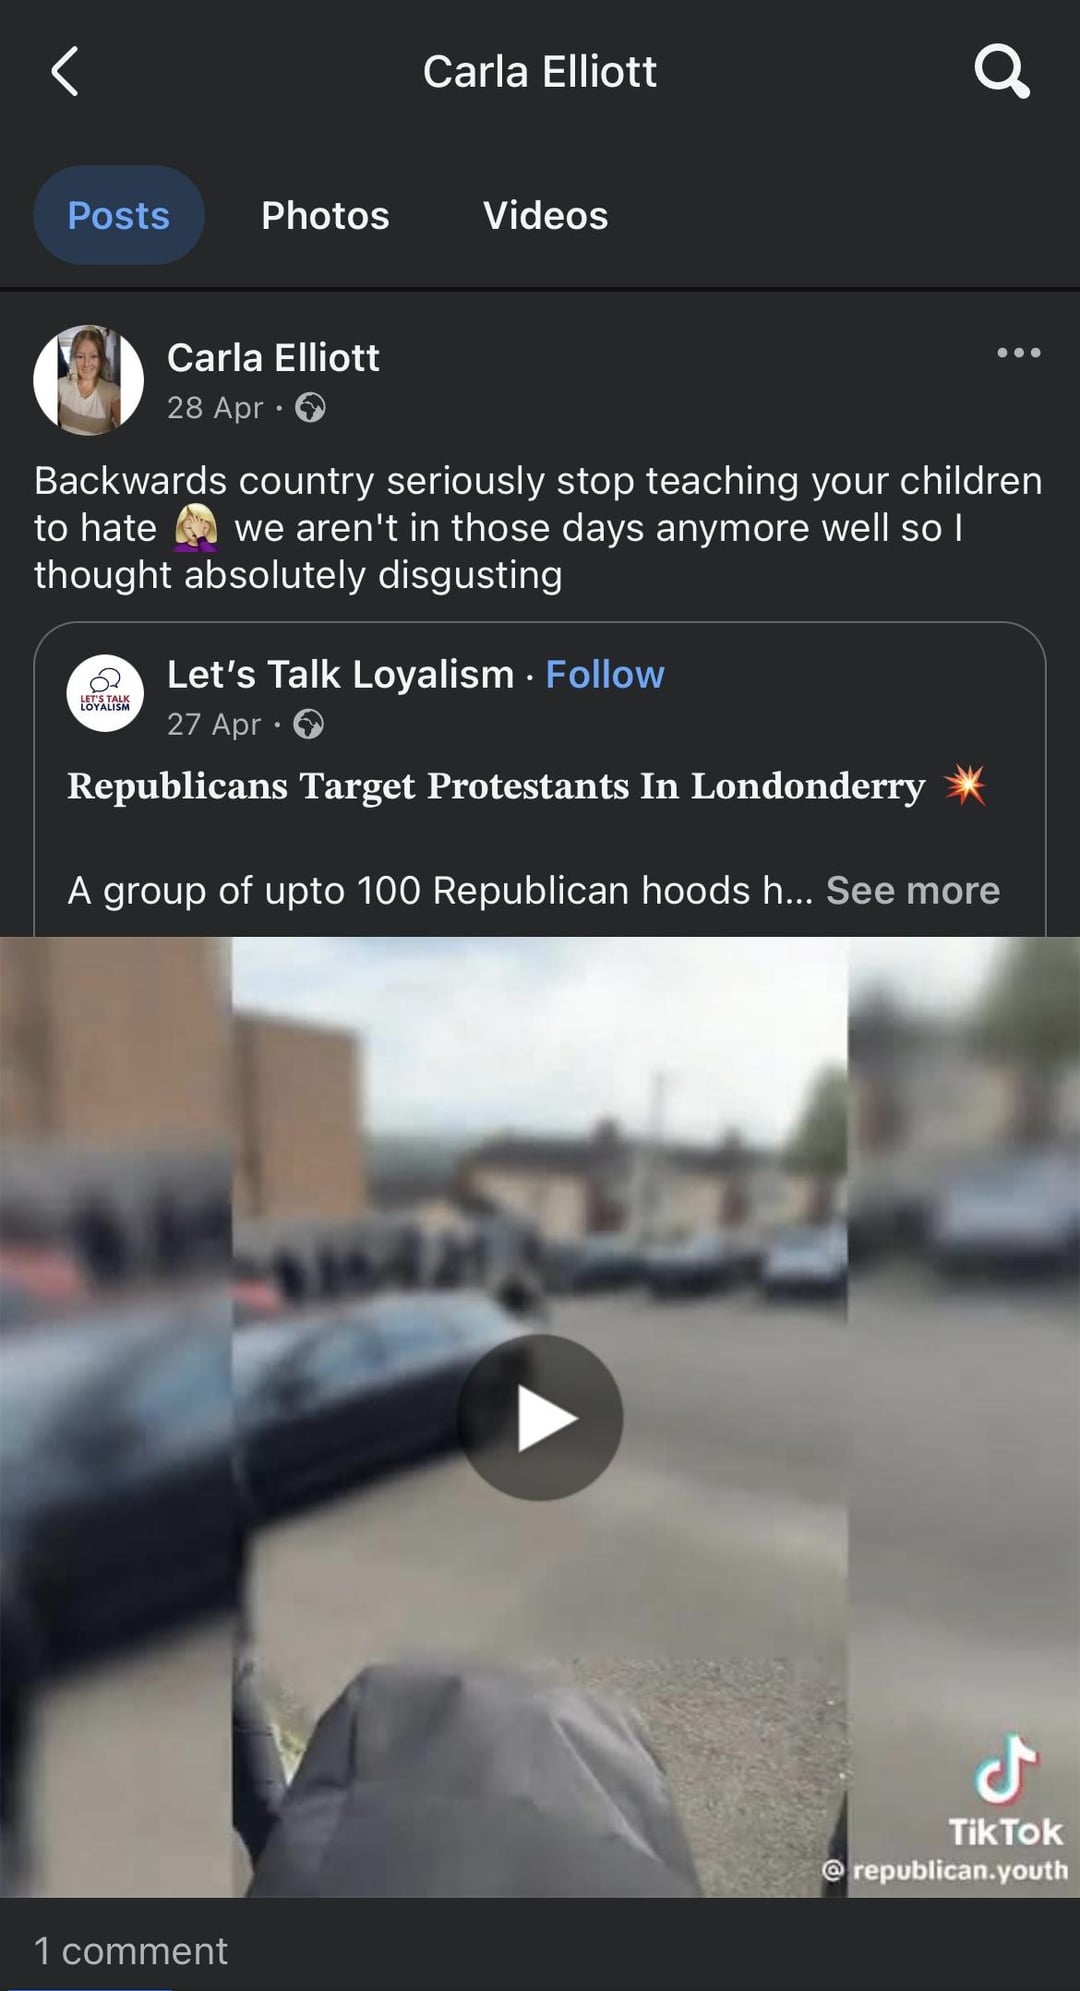Tap the Let's Talk Loyalism page avatar
This screenshot has width=1080, height=1991.
coord(105,693)
